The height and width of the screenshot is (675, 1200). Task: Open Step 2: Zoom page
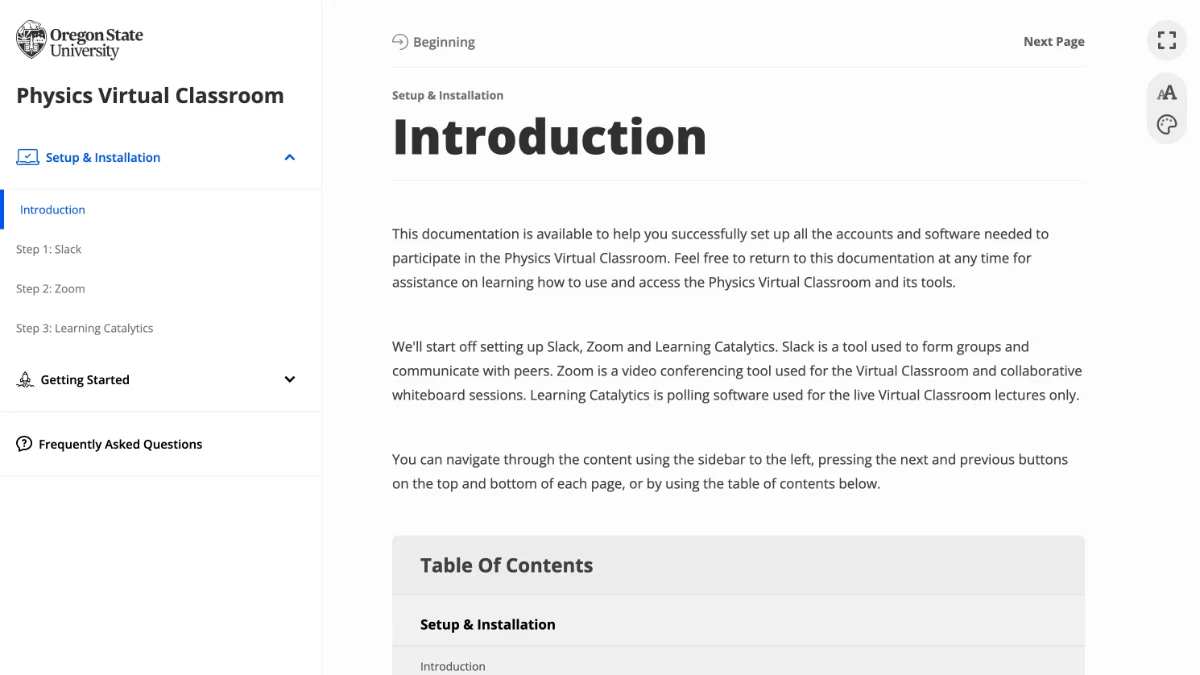(x=51, y=289)
